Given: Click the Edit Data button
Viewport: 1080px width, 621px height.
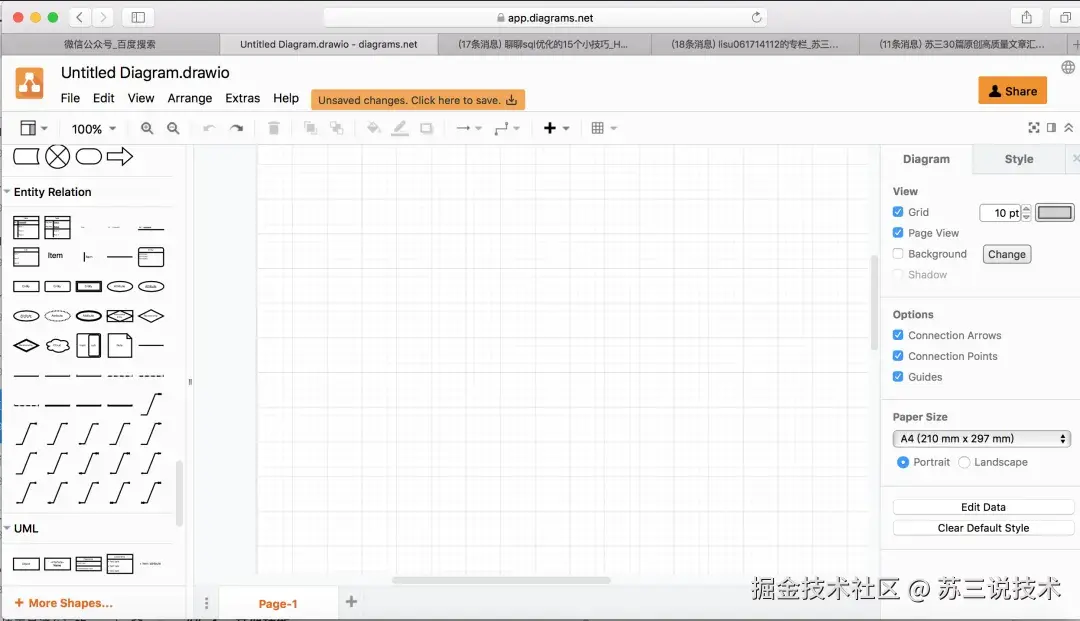Looking at the screenshot, I should pyautogui.click(x=982, y=506).
